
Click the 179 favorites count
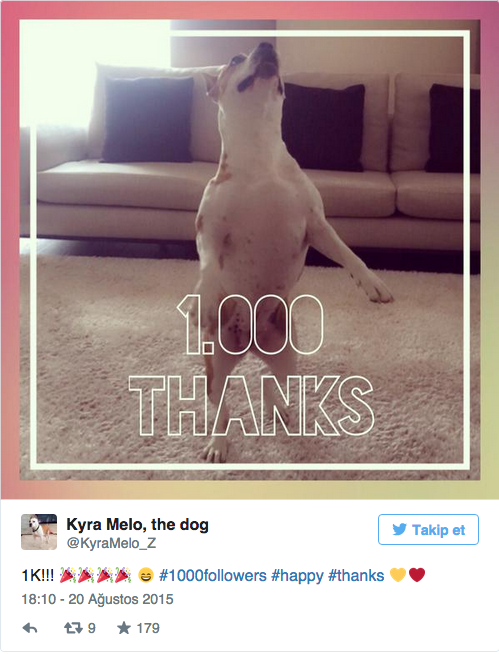[148, 628]
